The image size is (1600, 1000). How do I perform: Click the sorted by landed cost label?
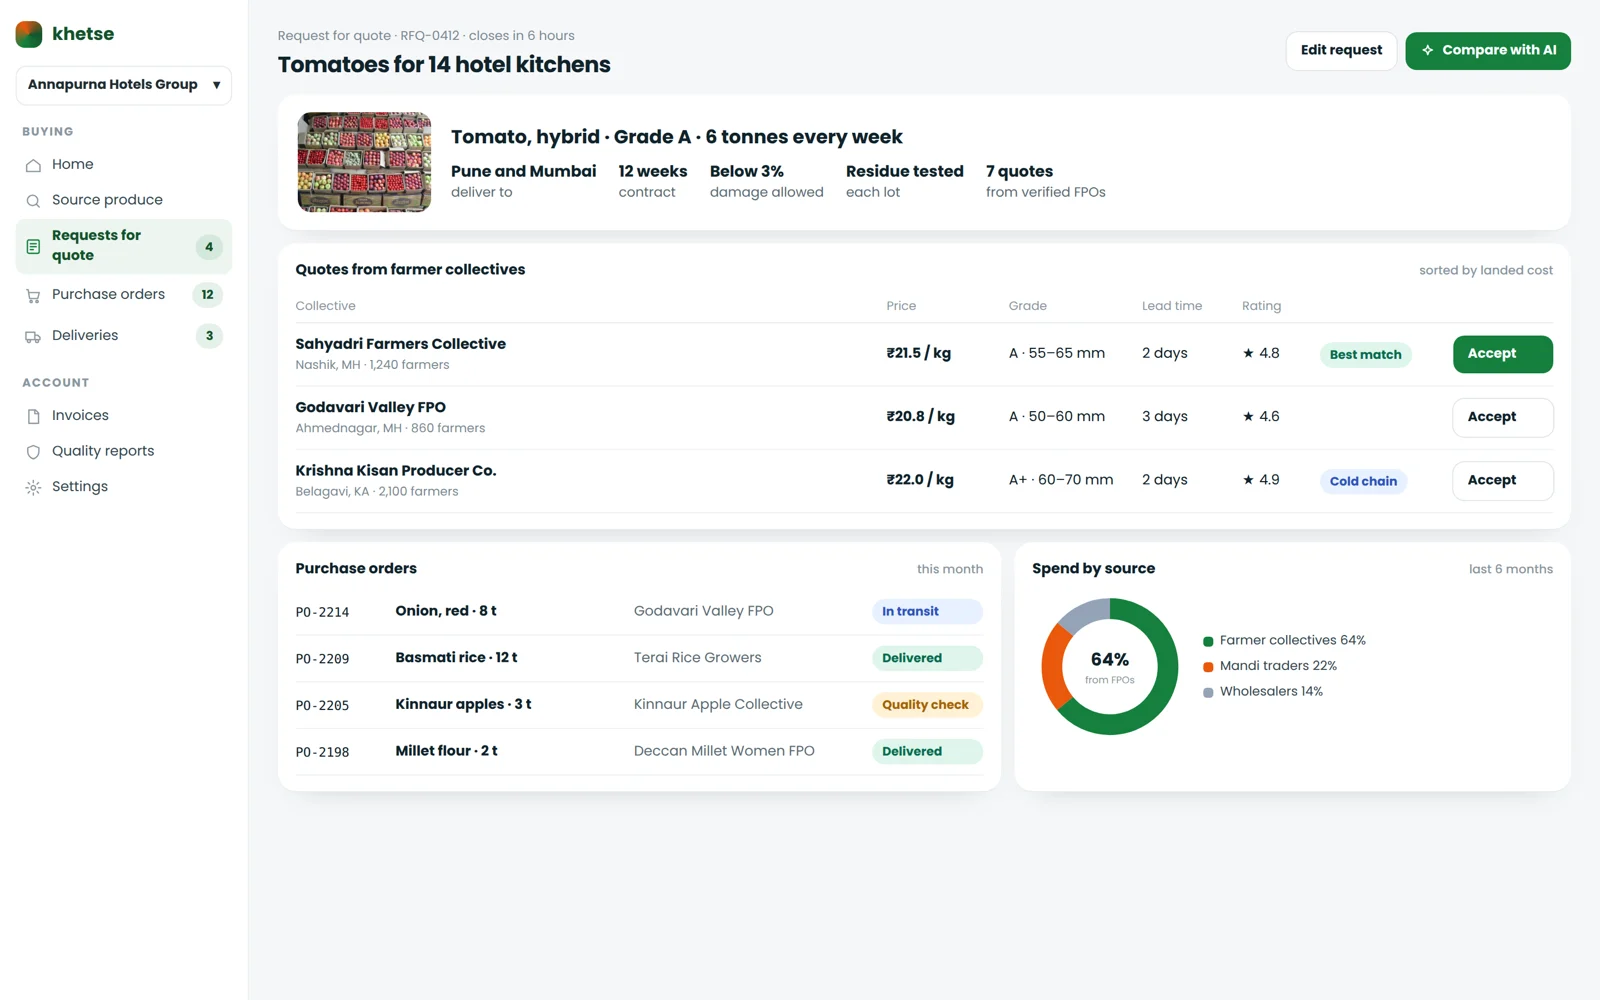1486,270
